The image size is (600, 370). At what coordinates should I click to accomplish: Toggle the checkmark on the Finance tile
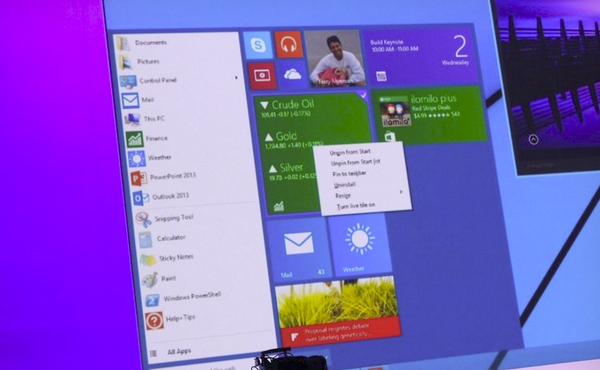(x=363, y=95)
